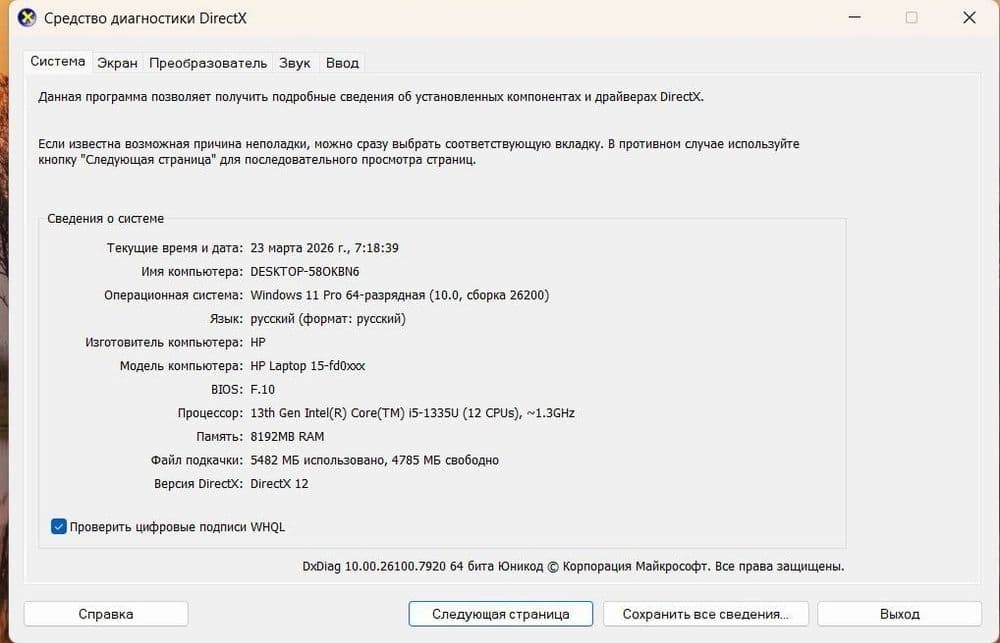1000x643 pixels.
Task: Click the Файл подкачки field label
Action: point(196,461)
